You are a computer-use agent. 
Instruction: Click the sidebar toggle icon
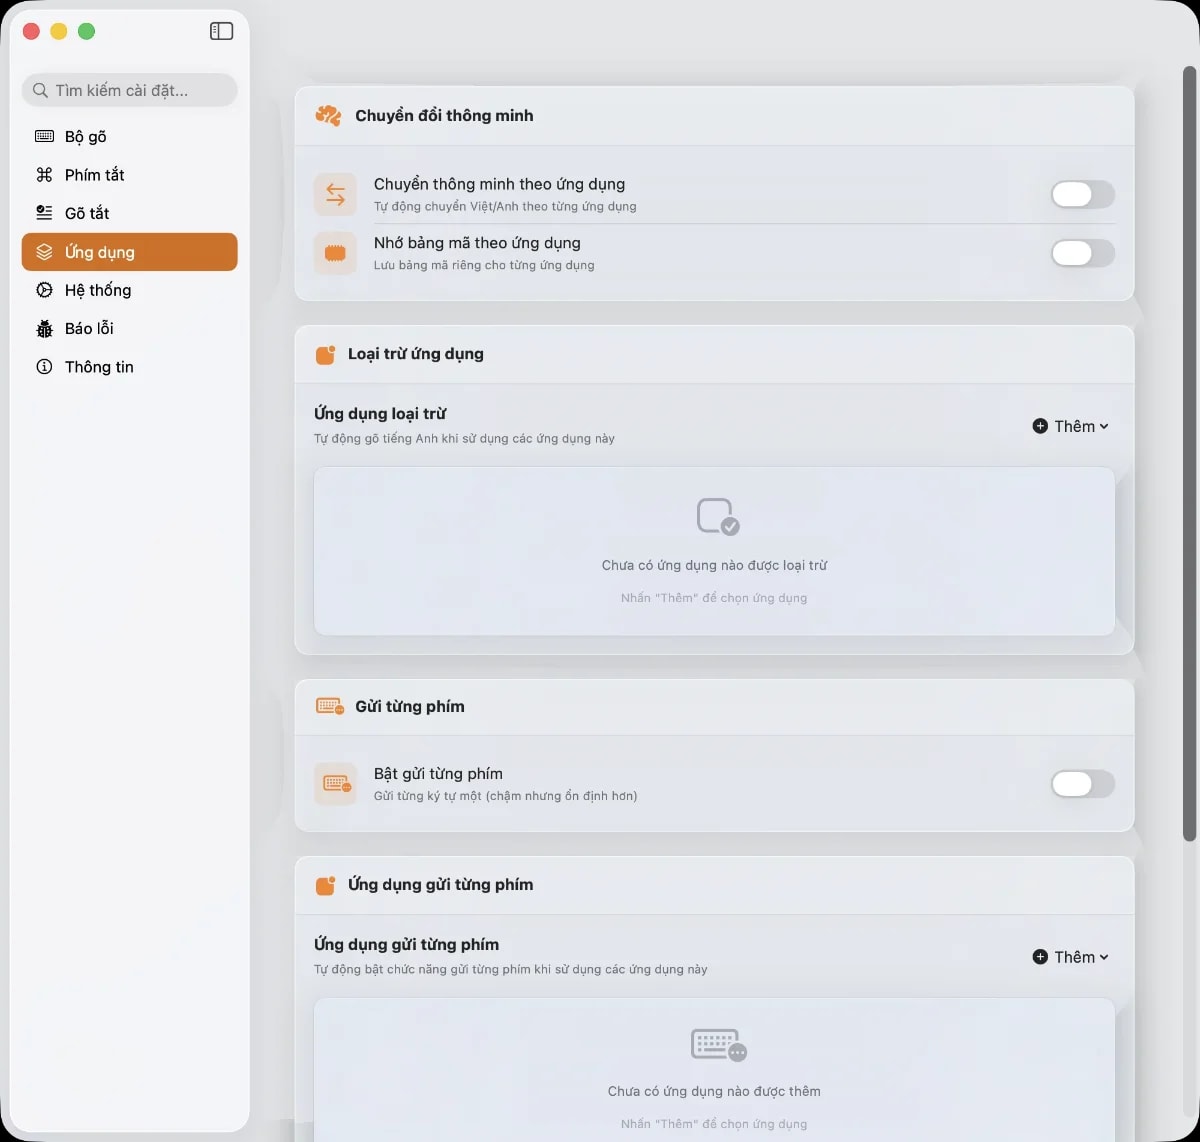tap(221, 31)
